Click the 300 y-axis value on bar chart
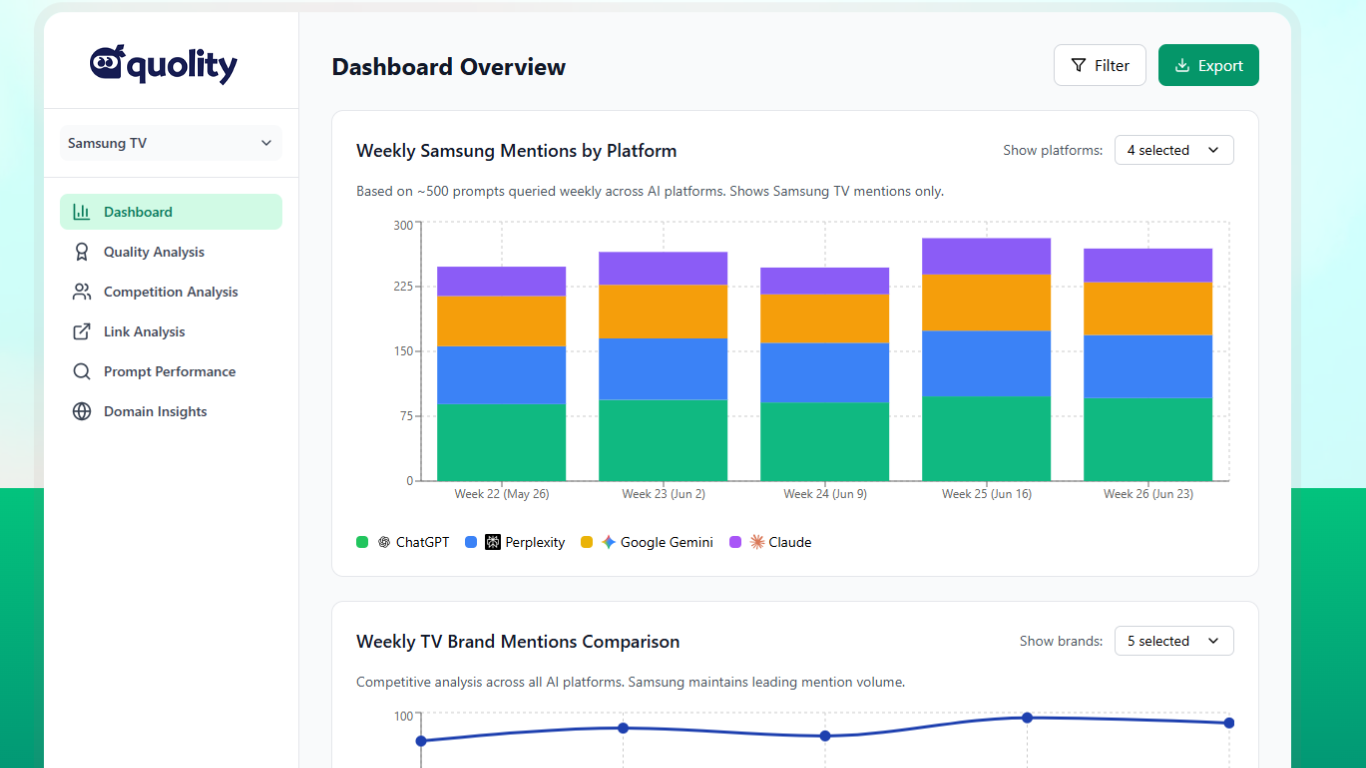The width and height of the screenshot is (1366, 768). [403, 225]
